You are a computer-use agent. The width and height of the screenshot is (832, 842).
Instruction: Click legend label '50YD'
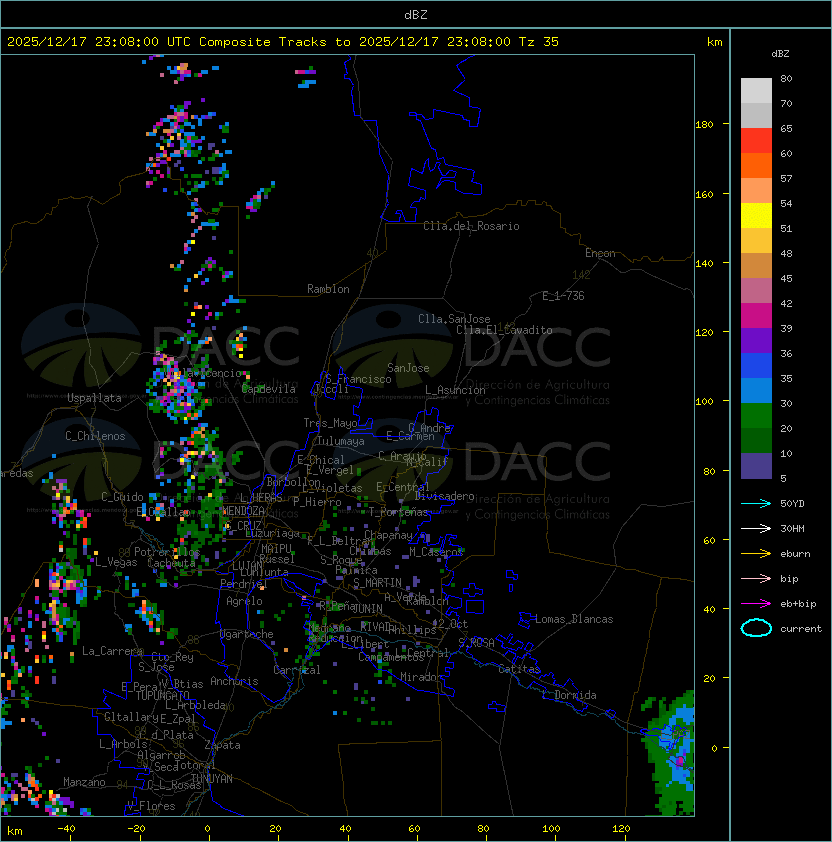tap(792, 503)
